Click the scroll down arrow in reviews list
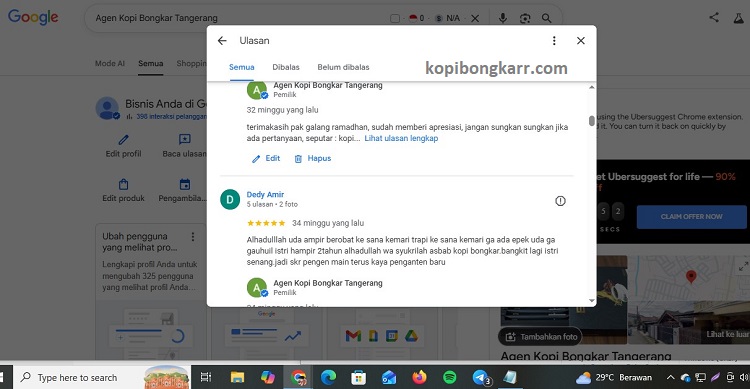750x389 pixels. (592, 301)
